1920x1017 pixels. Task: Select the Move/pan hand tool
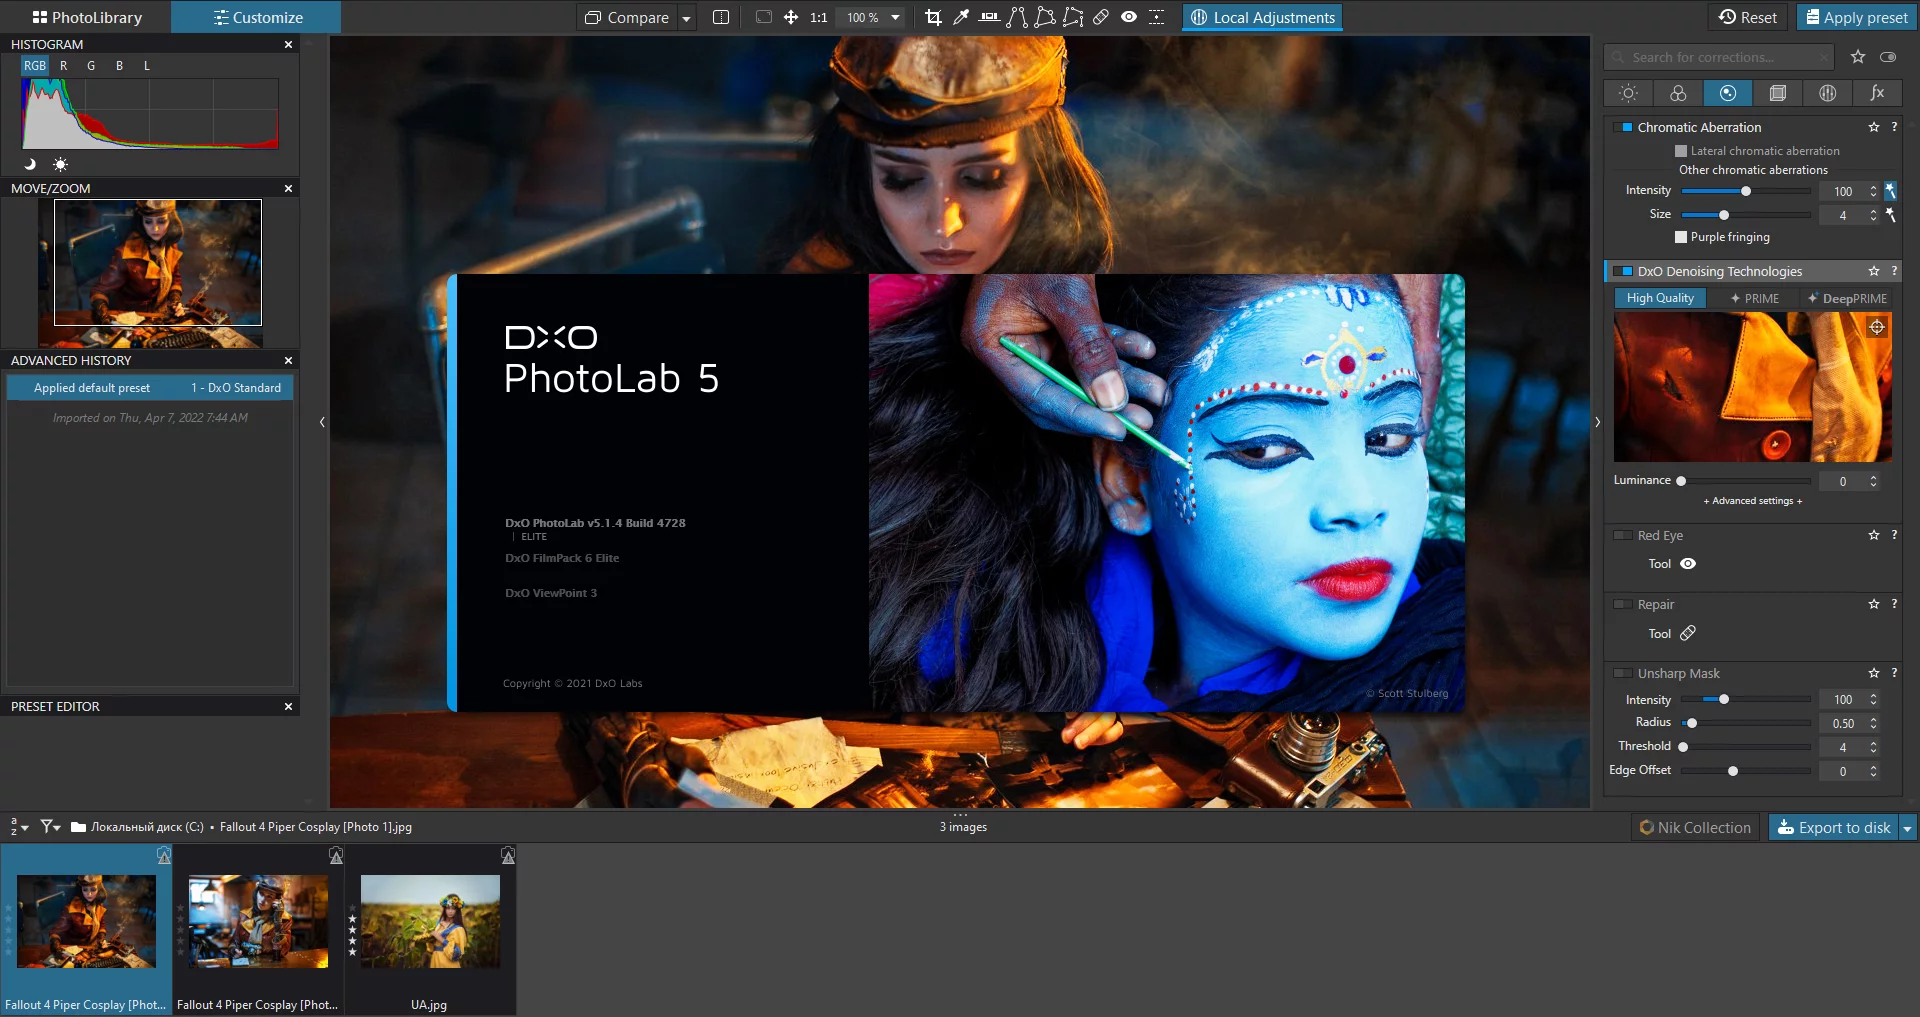pyautogui.click(x=791, y=17)
